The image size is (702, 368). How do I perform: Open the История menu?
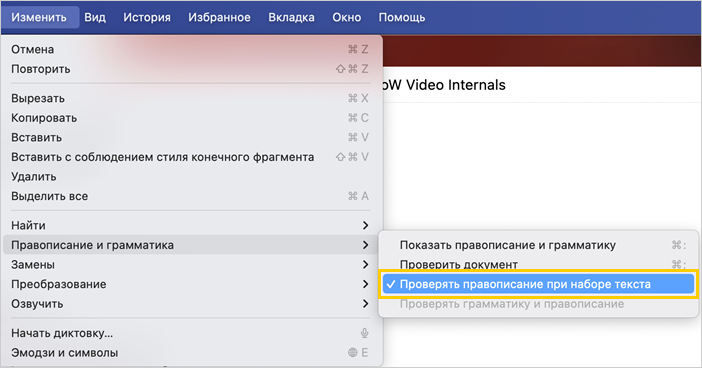point(147,17)
